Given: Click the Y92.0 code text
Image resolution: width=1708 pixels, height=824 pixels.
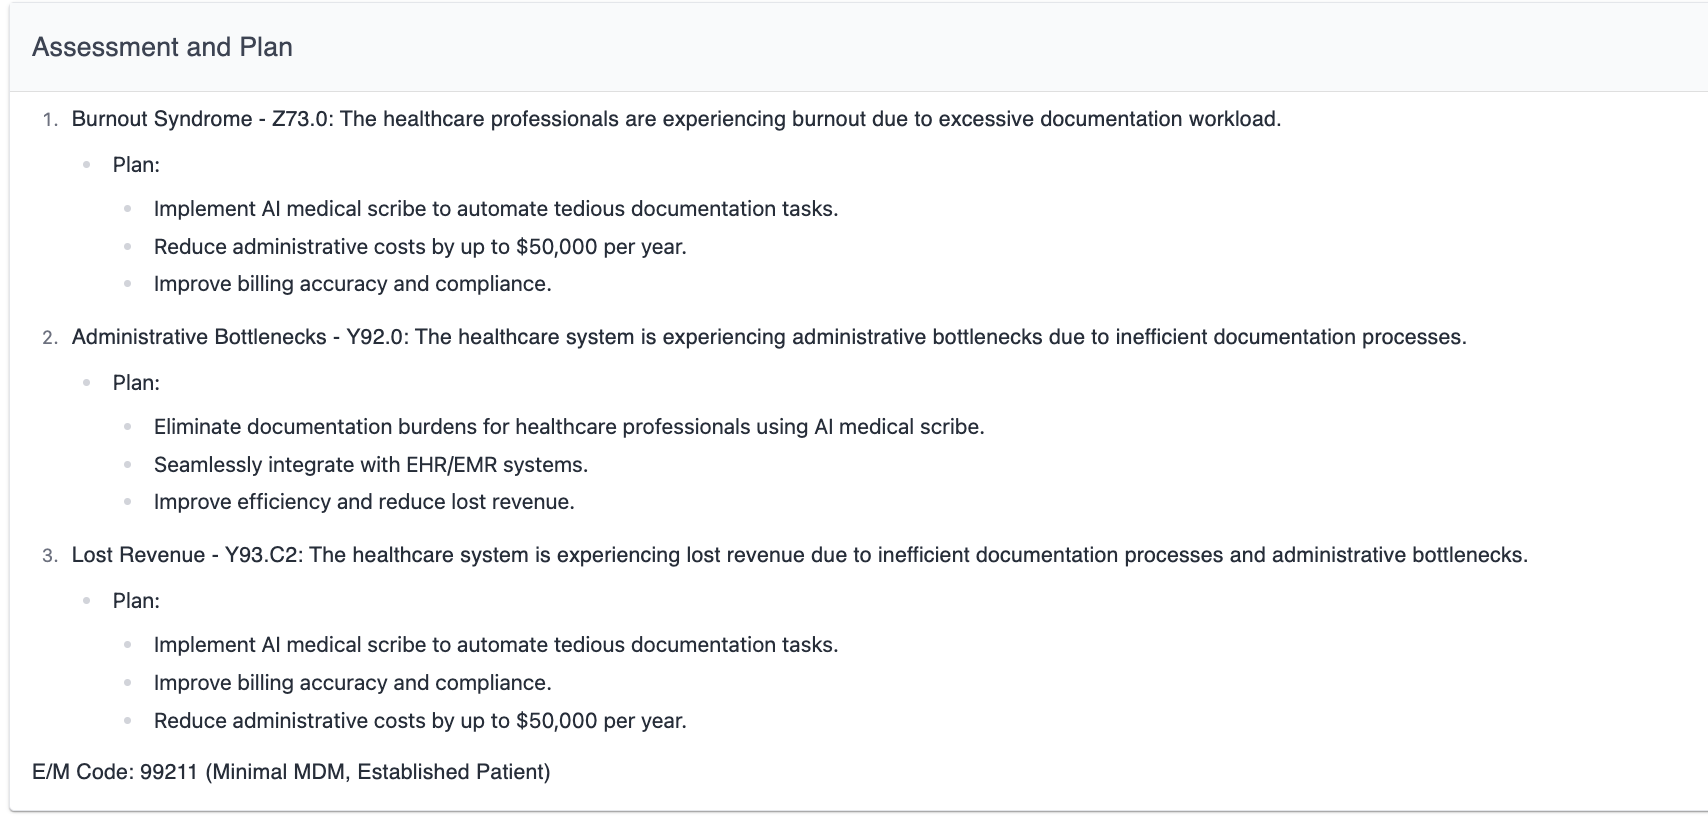Looking at the screenshot, I should coord(377,337).
